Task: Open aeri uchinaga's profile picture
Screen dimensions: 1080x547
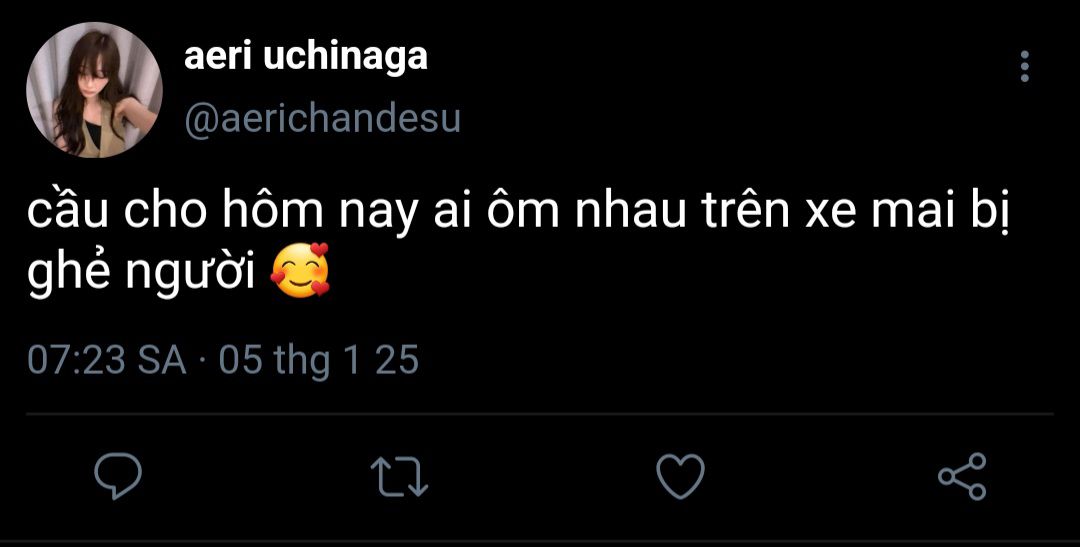Action: [x=94, y=89]
